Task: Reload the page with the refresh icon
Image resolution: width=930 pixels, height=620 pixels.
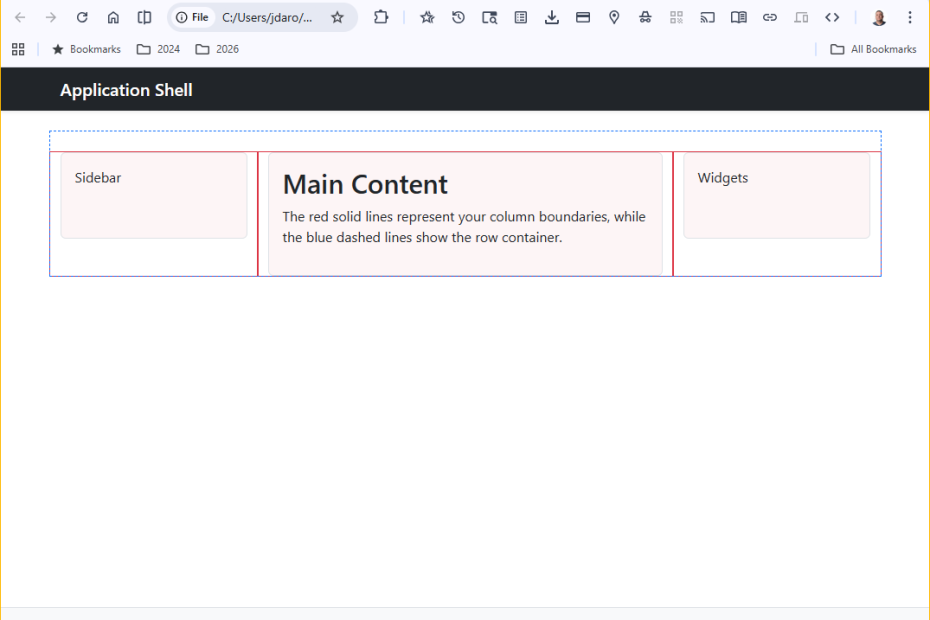Action: pos(82,17)
